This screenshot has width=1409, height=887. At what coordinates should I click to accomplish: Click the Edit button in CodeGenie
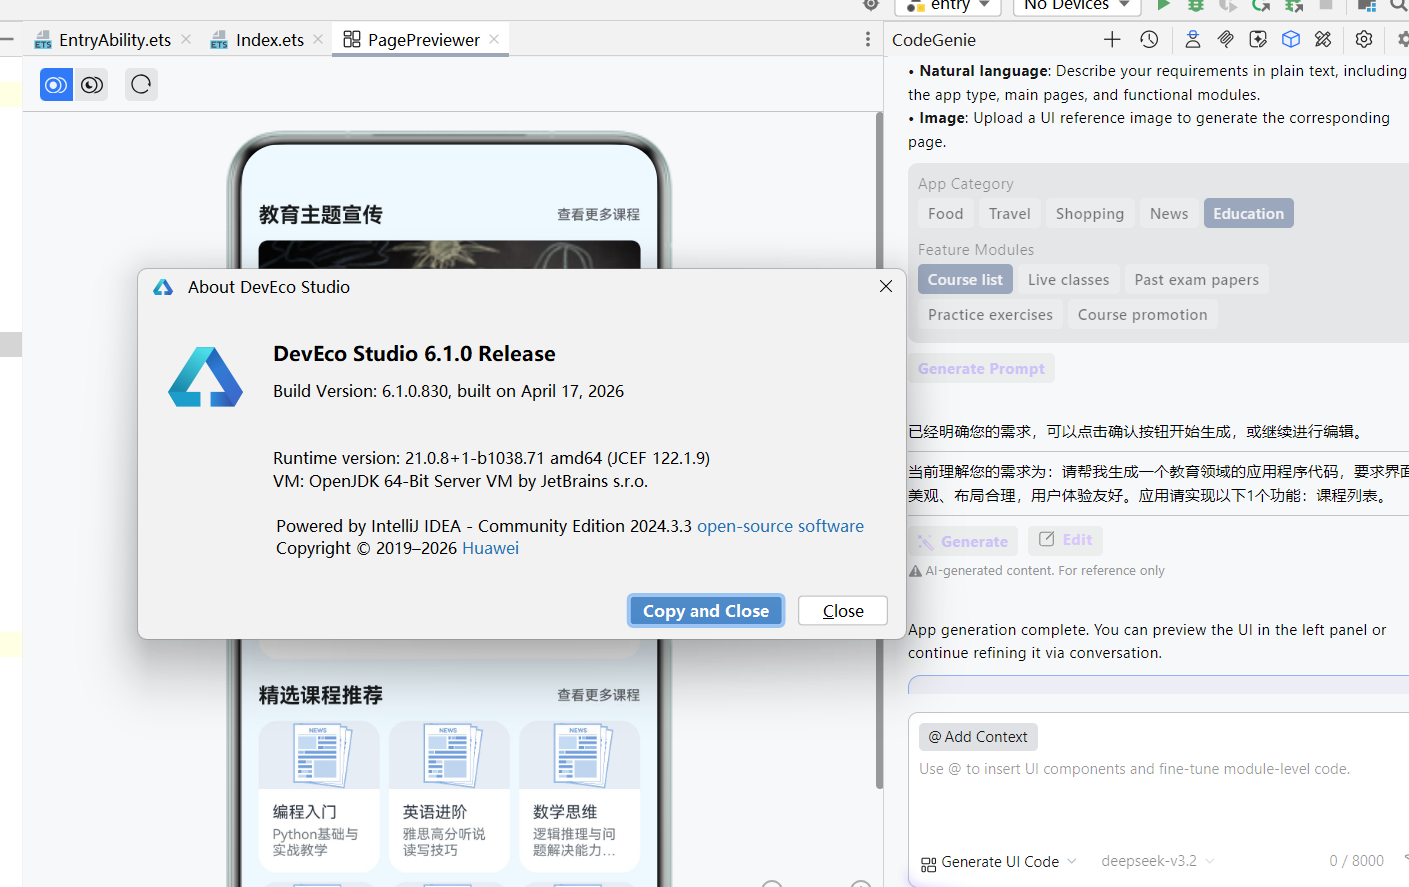[1065, 540]
